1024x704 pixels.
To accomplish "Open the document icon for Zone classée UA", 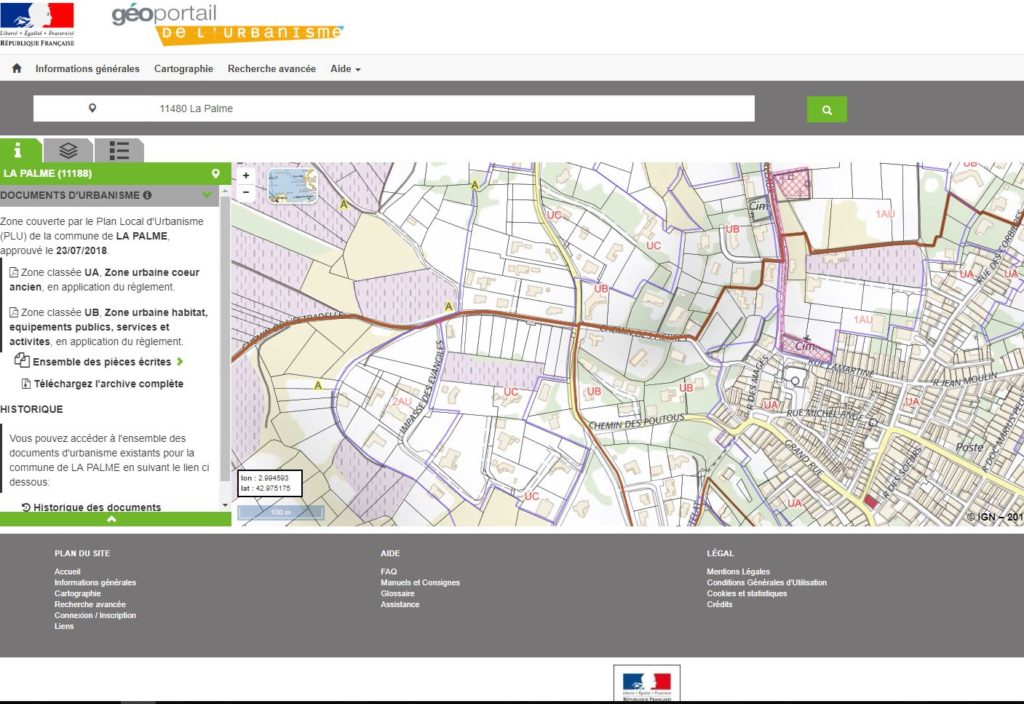I will [x=14, y=272].
